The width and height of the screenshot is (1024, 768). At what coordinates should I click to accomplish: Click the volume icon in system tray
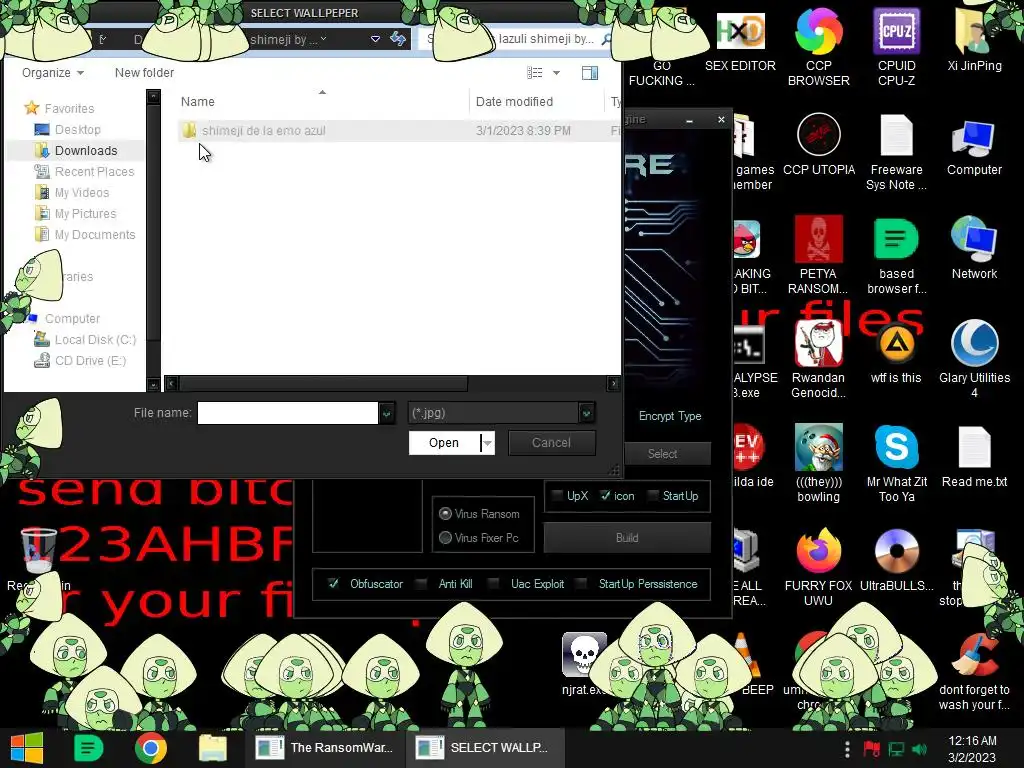tap(920, 749)
